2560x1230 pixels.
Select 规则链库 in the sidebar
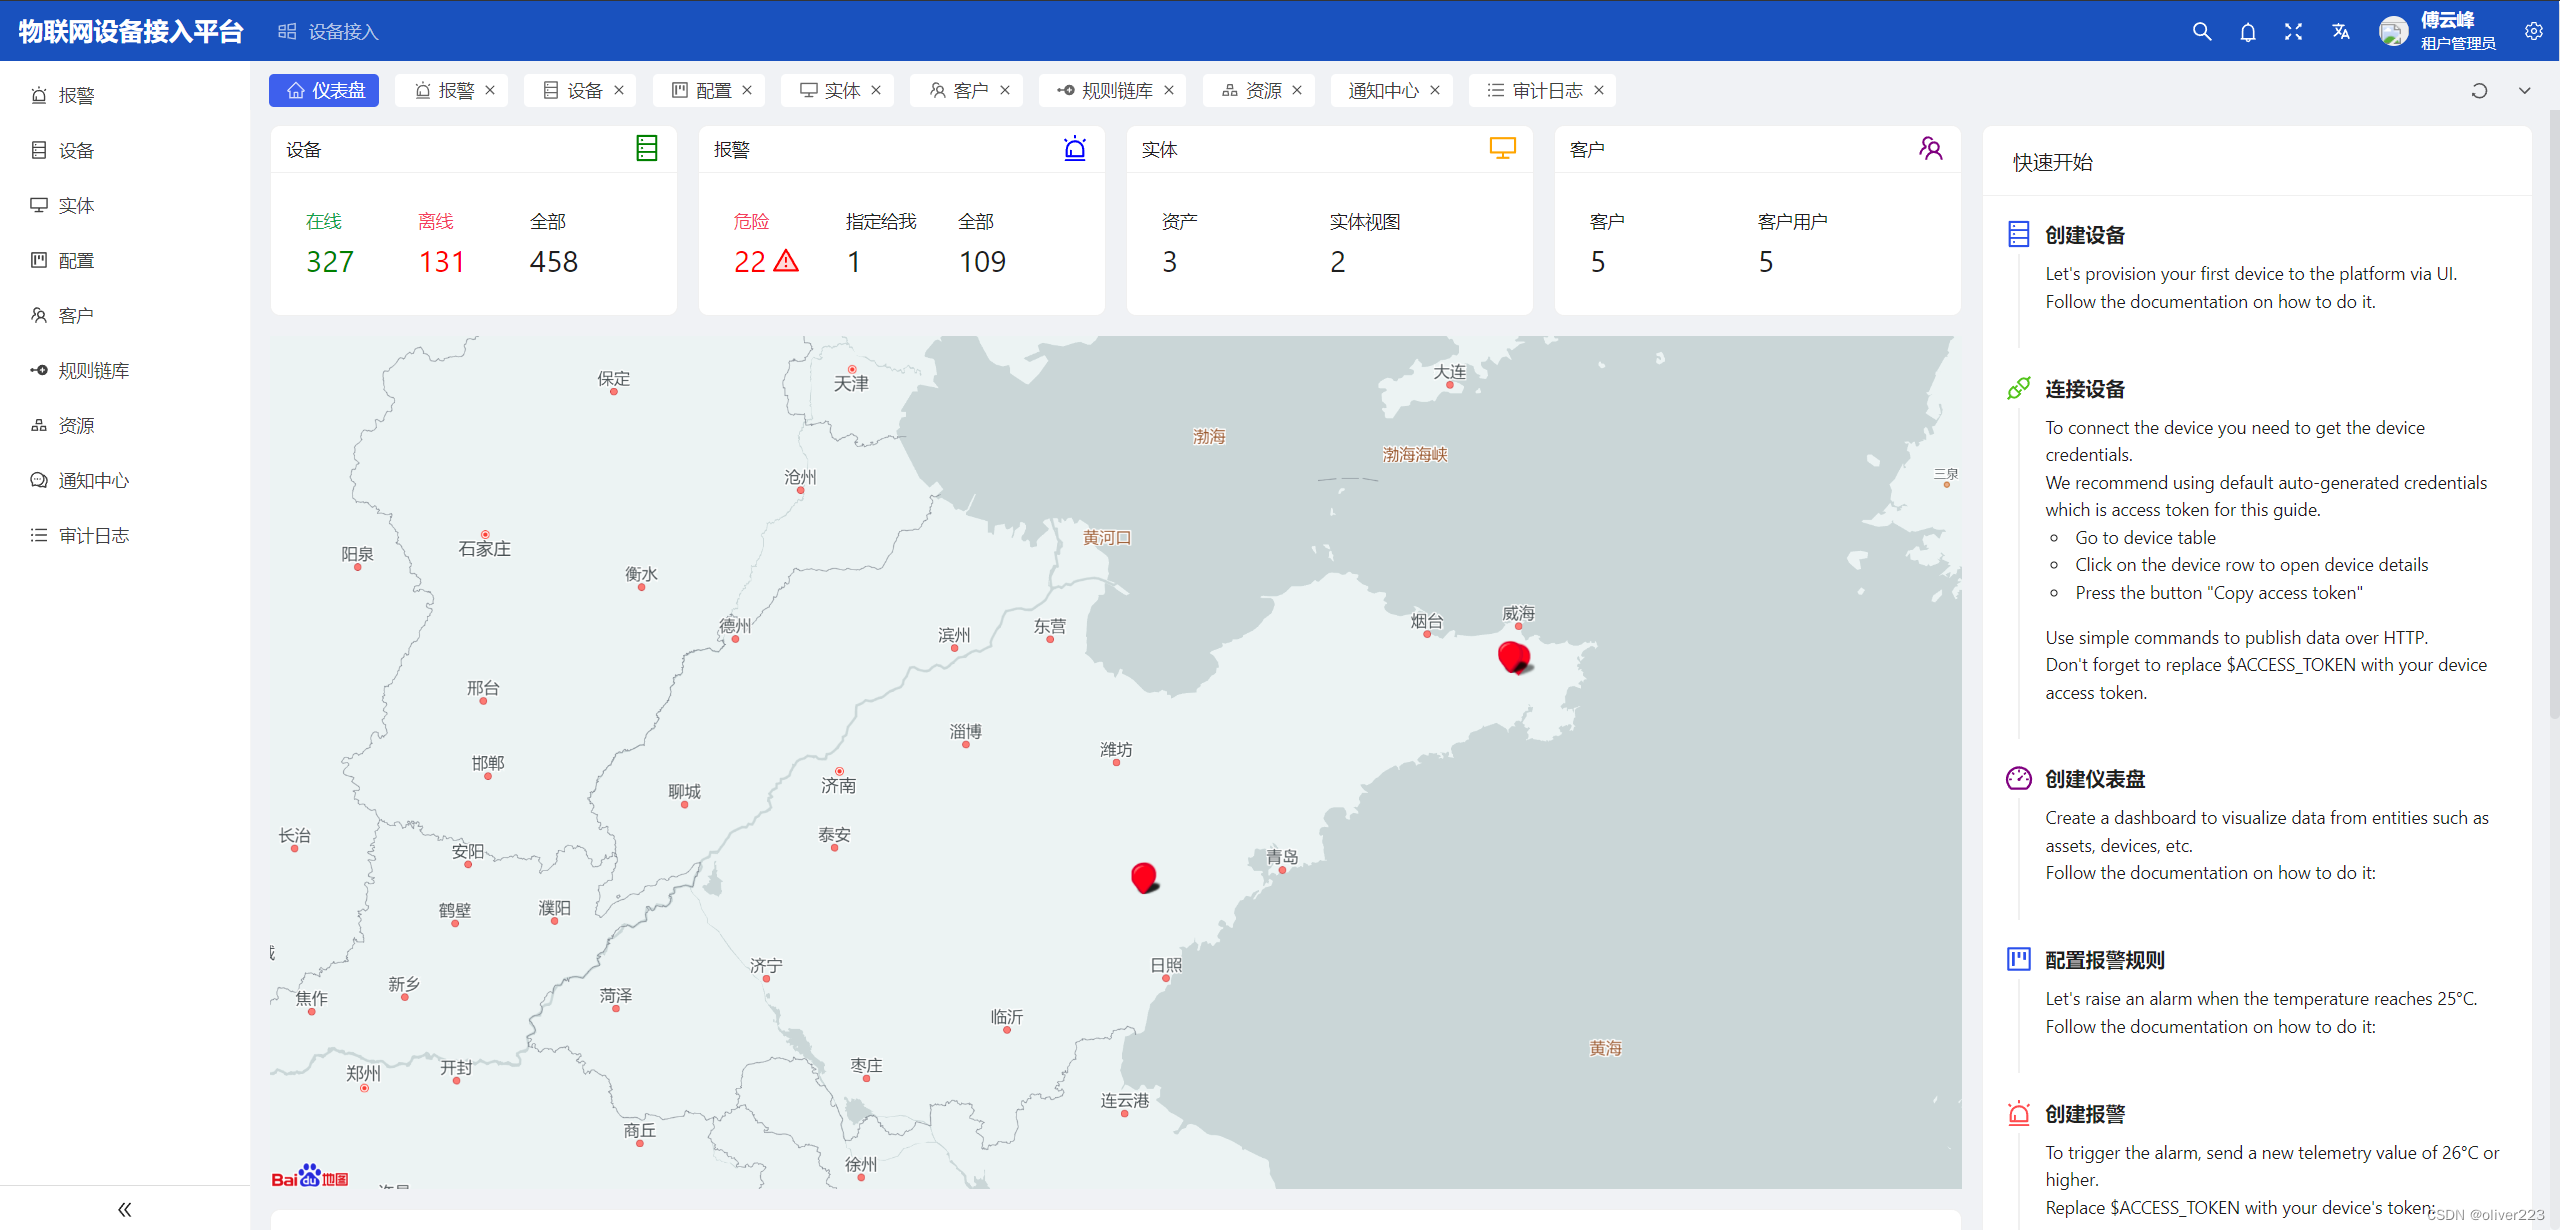[x=93, y=371]
